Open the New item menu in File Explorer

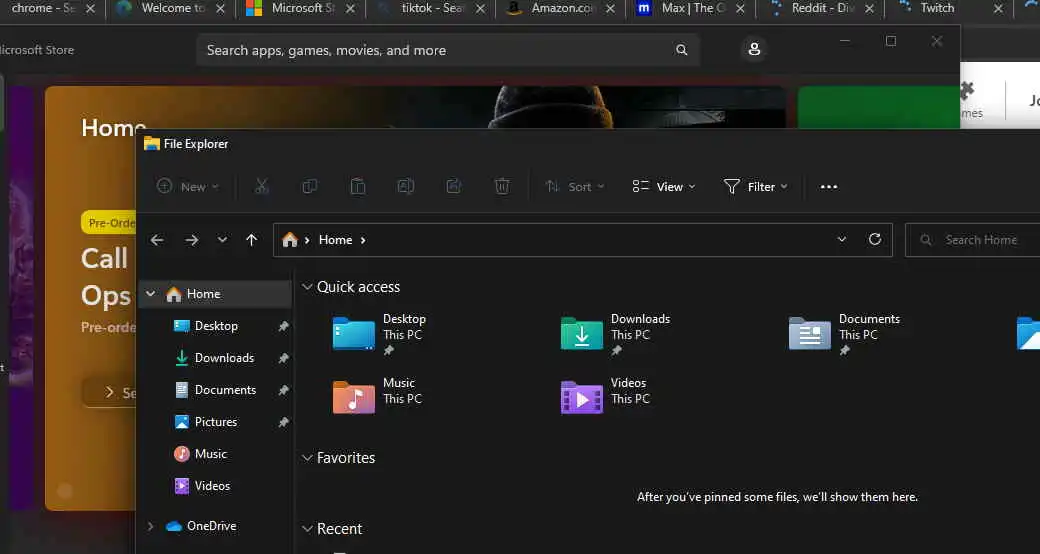(188, 187)
